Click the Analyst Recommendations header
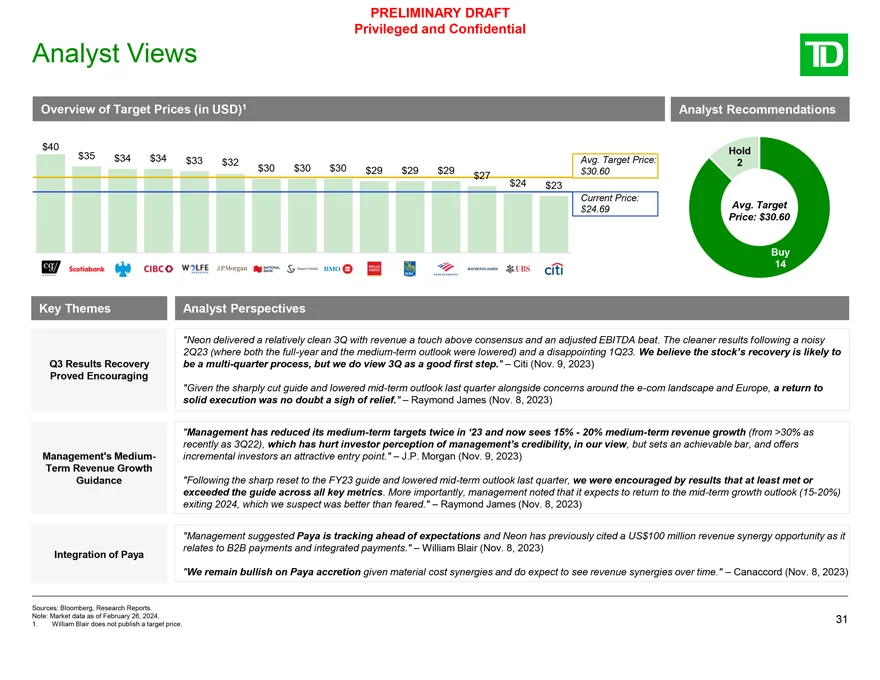The width and height of the screenshot is (880, 680). (x=760, y=109)
